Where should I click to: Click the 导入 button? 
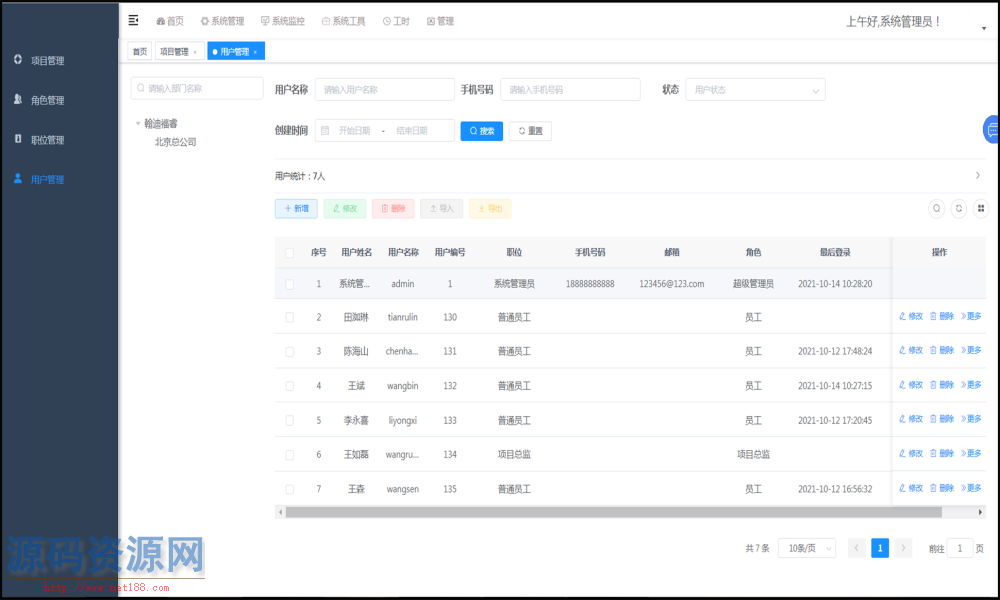[441, 209]
